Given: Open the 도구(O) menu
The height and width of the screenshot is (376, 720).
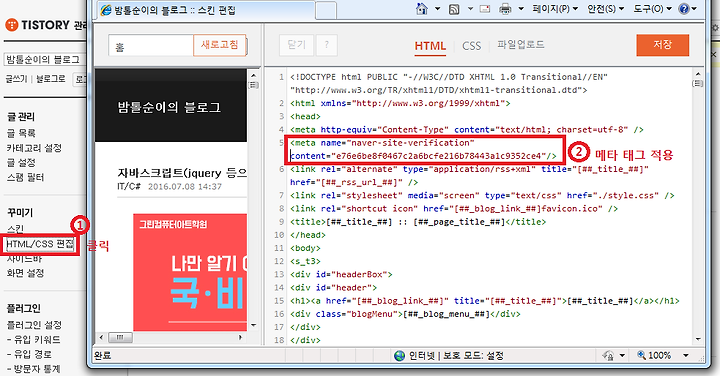Looking at the screenshot, I should 652,9.
